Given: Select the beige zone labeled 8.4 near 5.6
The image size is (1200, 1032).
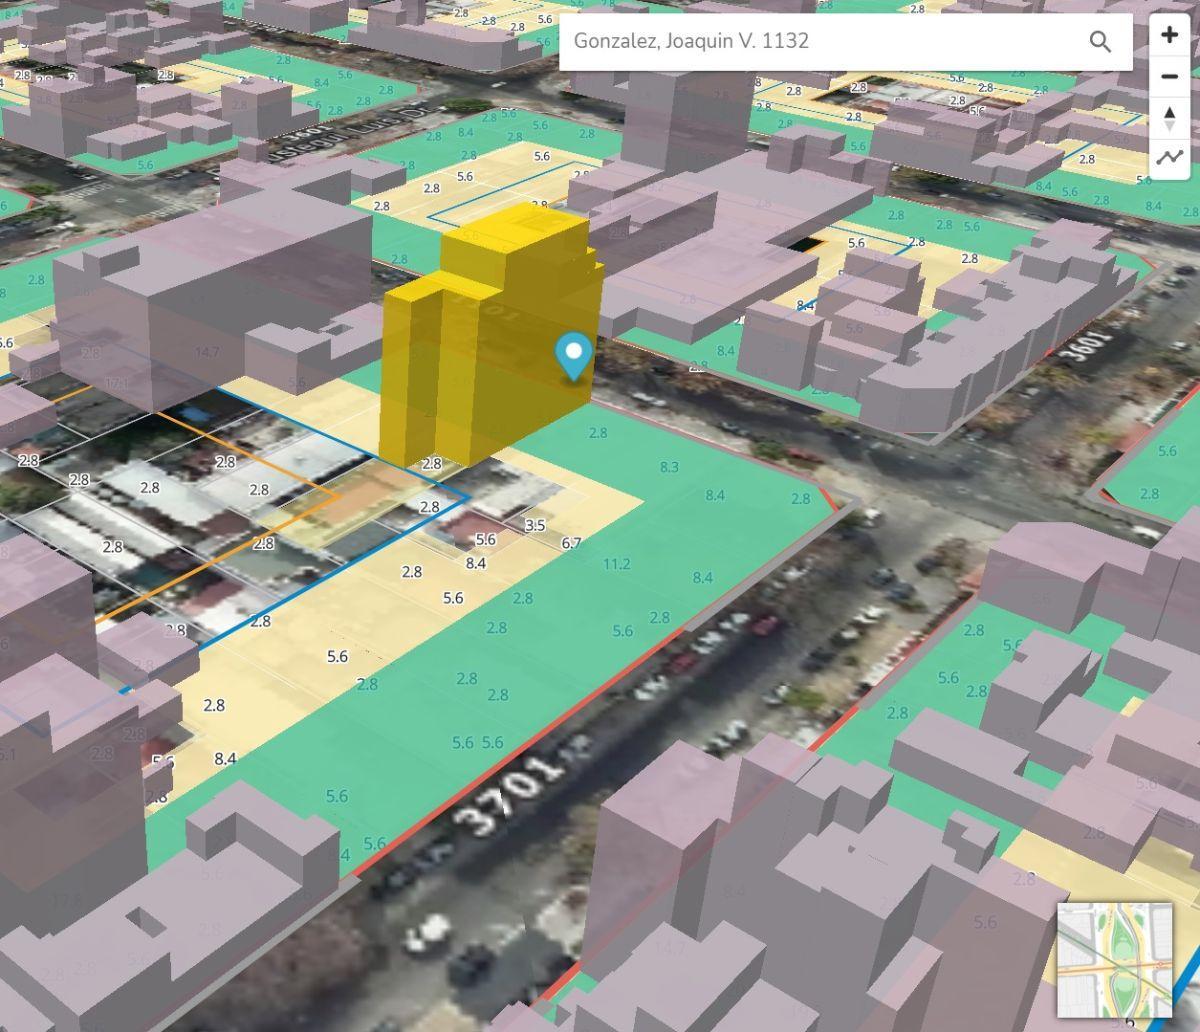Looking at the screenshot, I should pyautogui.click(x=476, y=563).
